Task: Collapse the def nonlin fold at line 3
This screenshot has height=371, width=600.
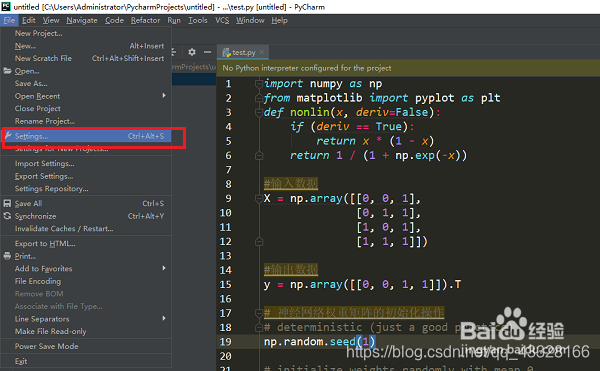Action: pos(259,112)
